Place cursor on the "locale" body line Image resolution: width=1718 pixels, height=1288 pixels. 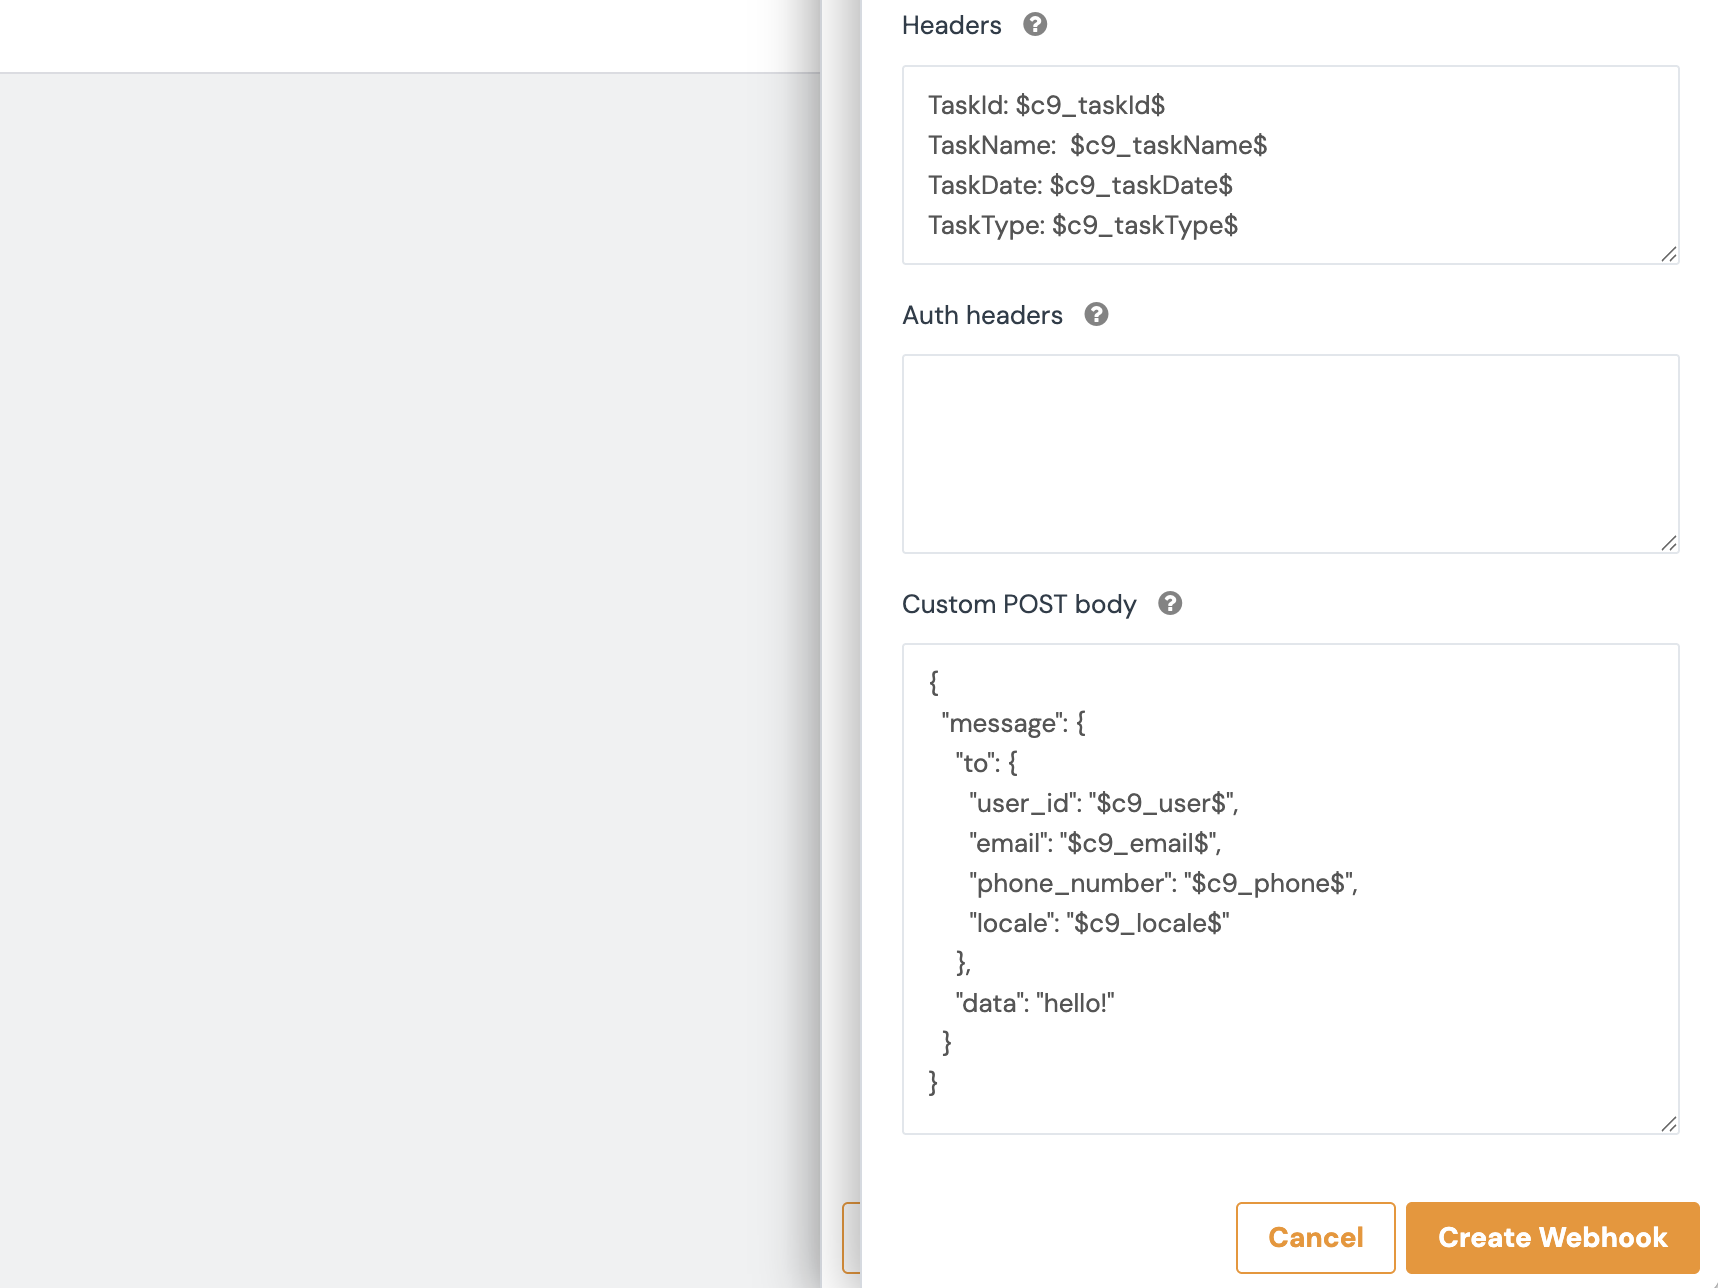[1098, 924]
